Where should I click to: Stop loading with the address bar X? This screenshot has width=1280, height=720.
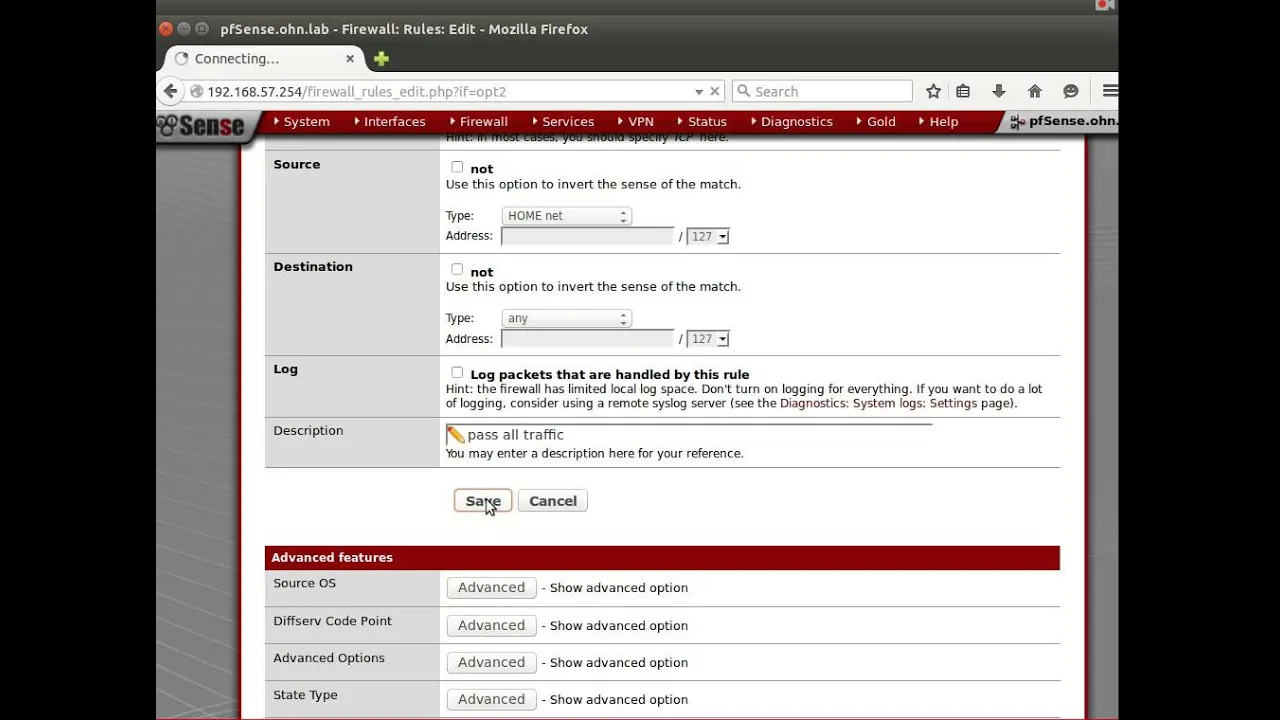coord(715,91)
